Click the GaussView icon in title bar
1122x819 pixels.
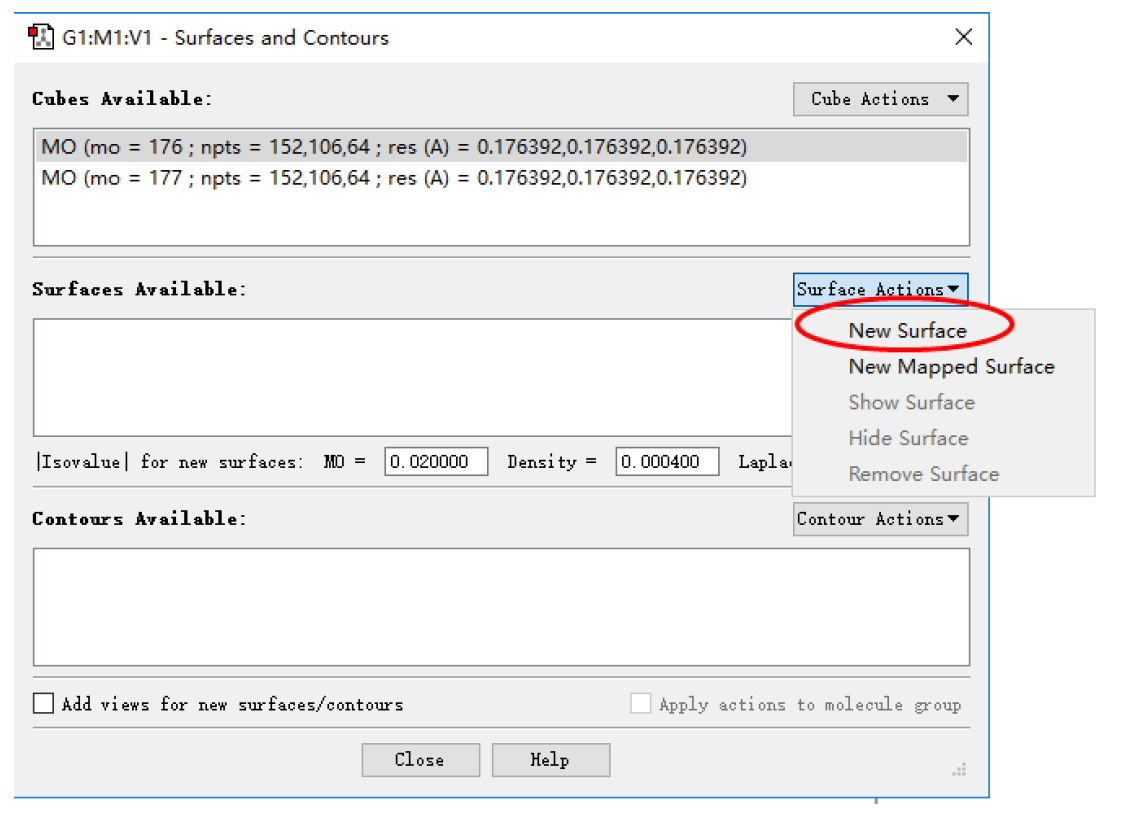[x=40, y=38]
